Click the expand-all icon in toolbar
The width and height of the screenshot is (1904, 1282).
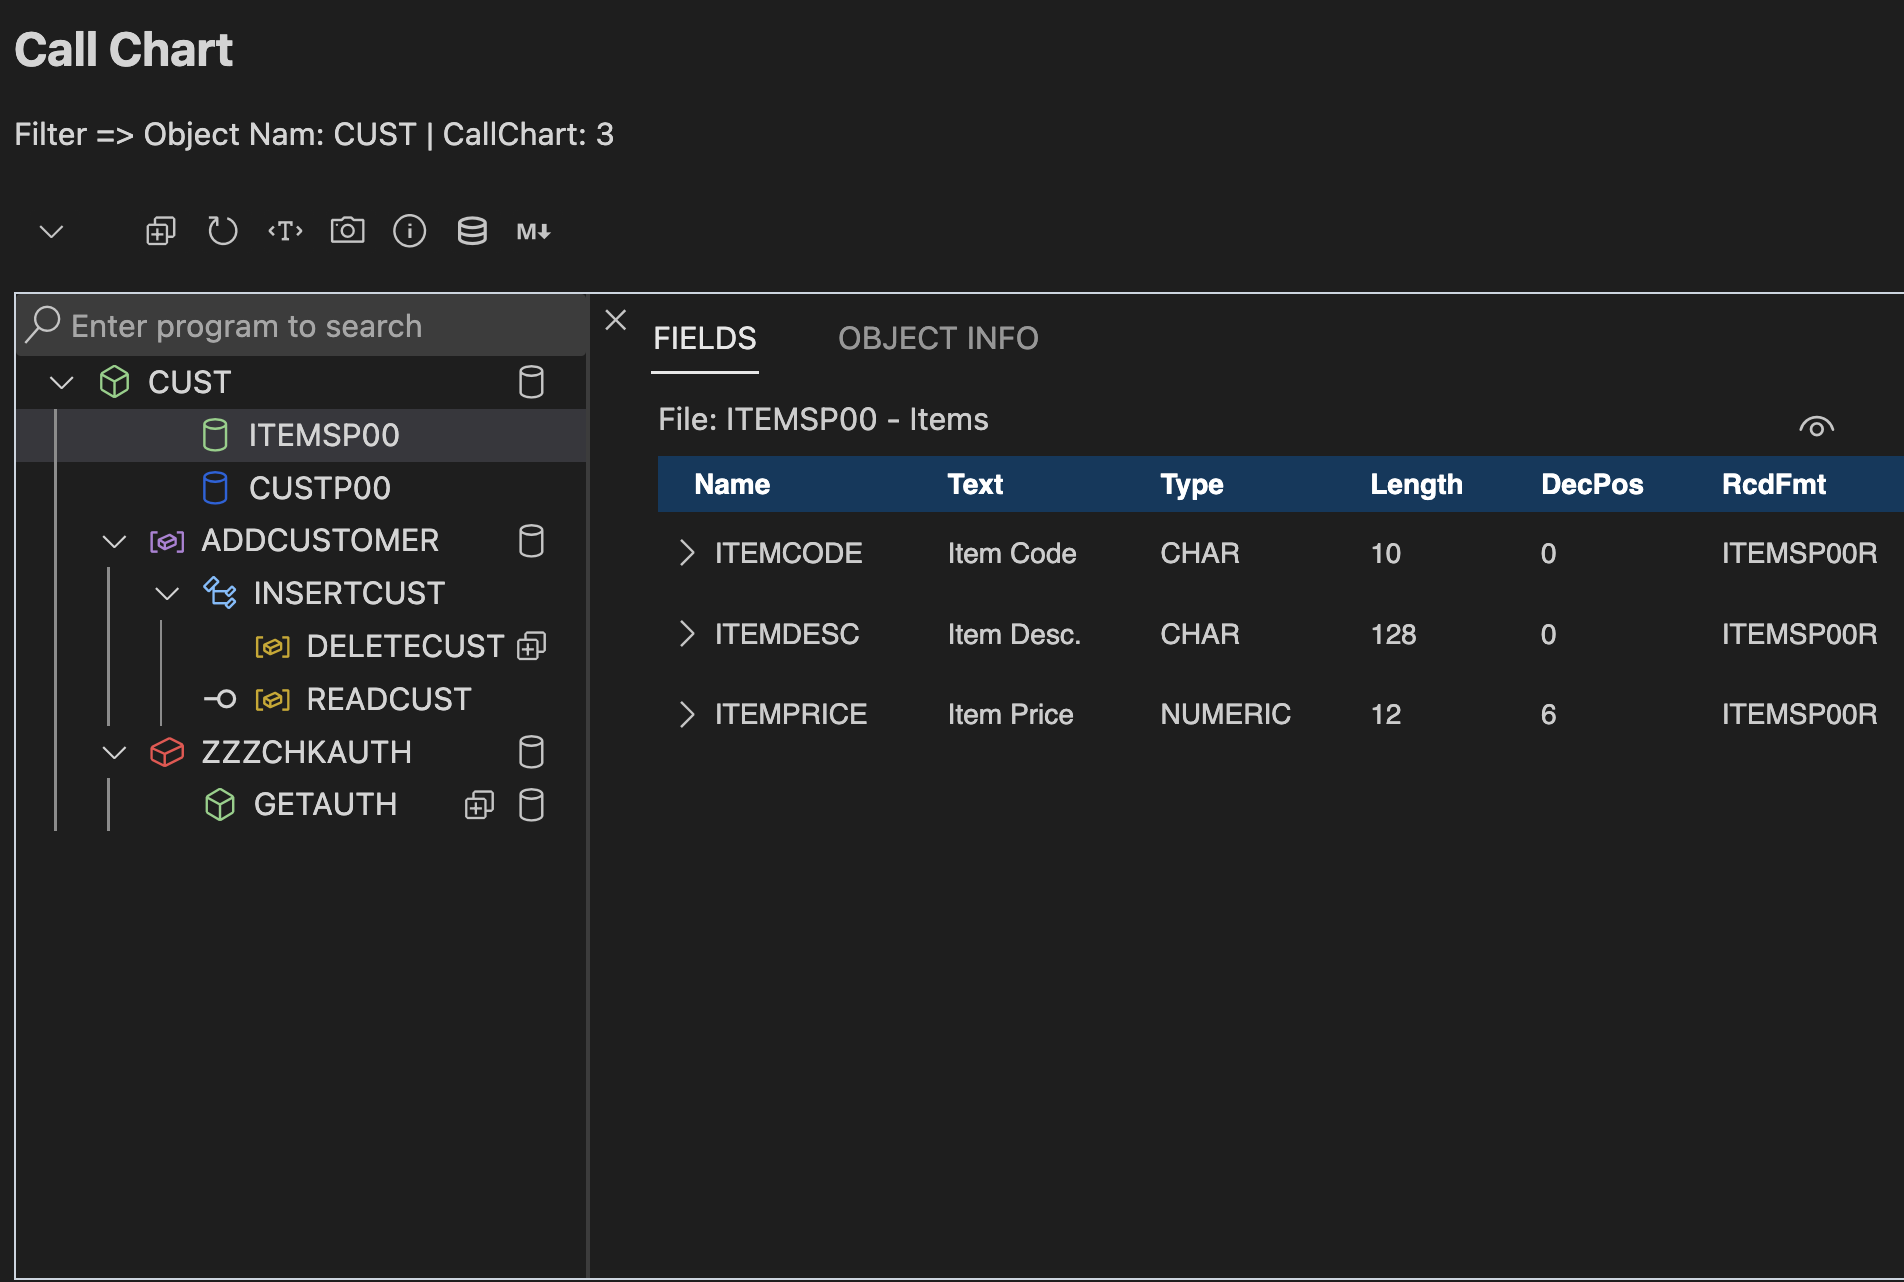click(160, 231)
